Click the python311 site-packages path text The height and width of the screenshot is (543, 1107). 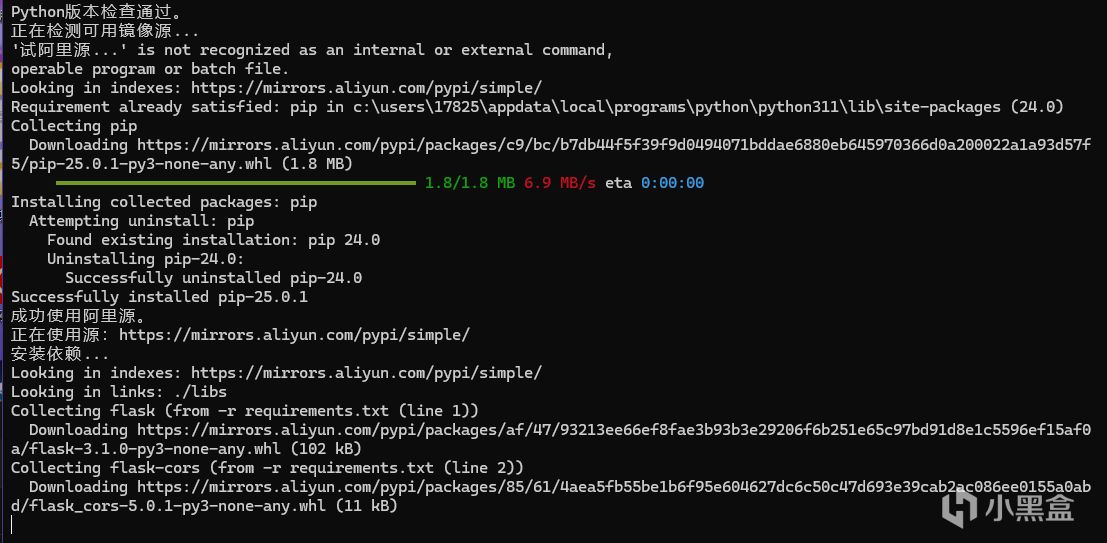point(677,107)
